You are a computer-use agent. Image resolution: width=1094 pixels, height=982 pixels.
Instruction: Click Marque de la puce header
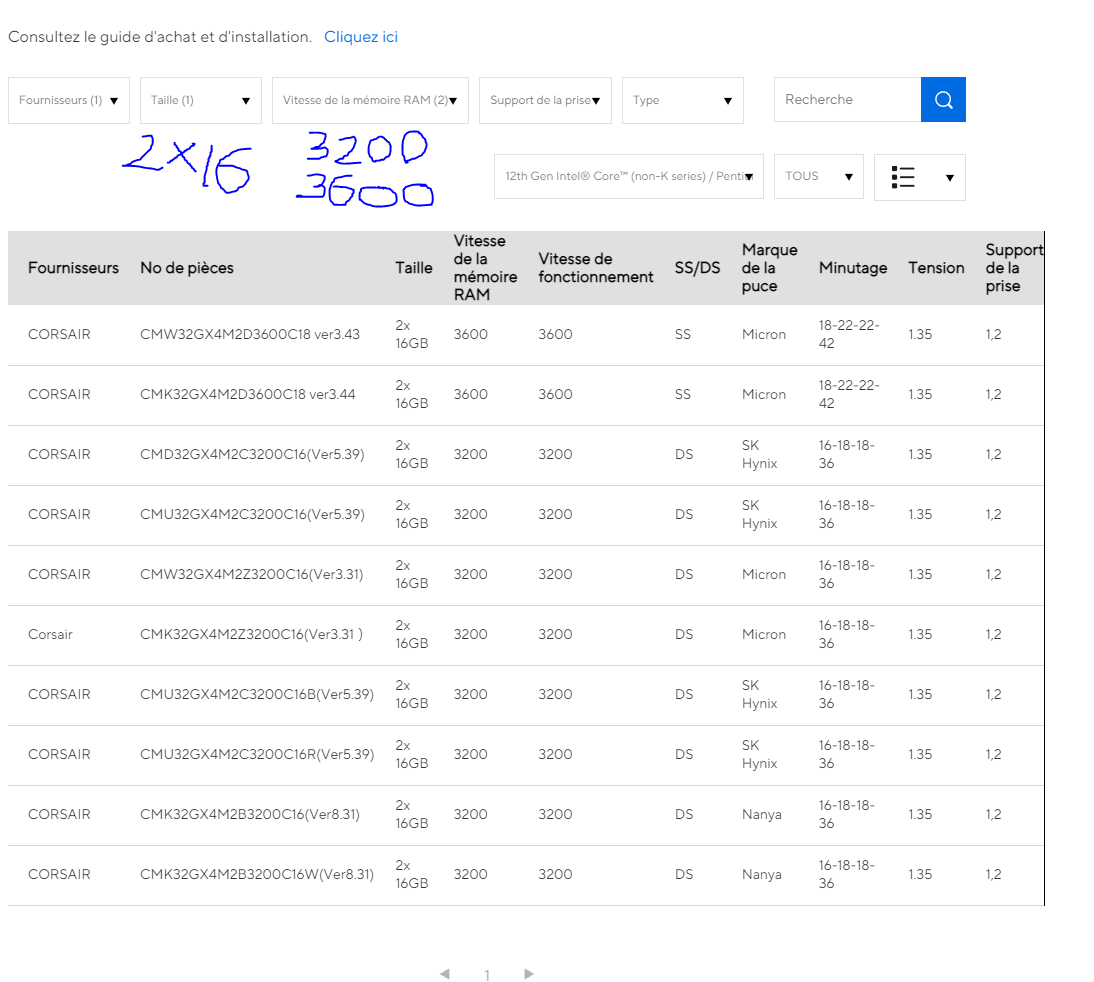tap(770, 268)
